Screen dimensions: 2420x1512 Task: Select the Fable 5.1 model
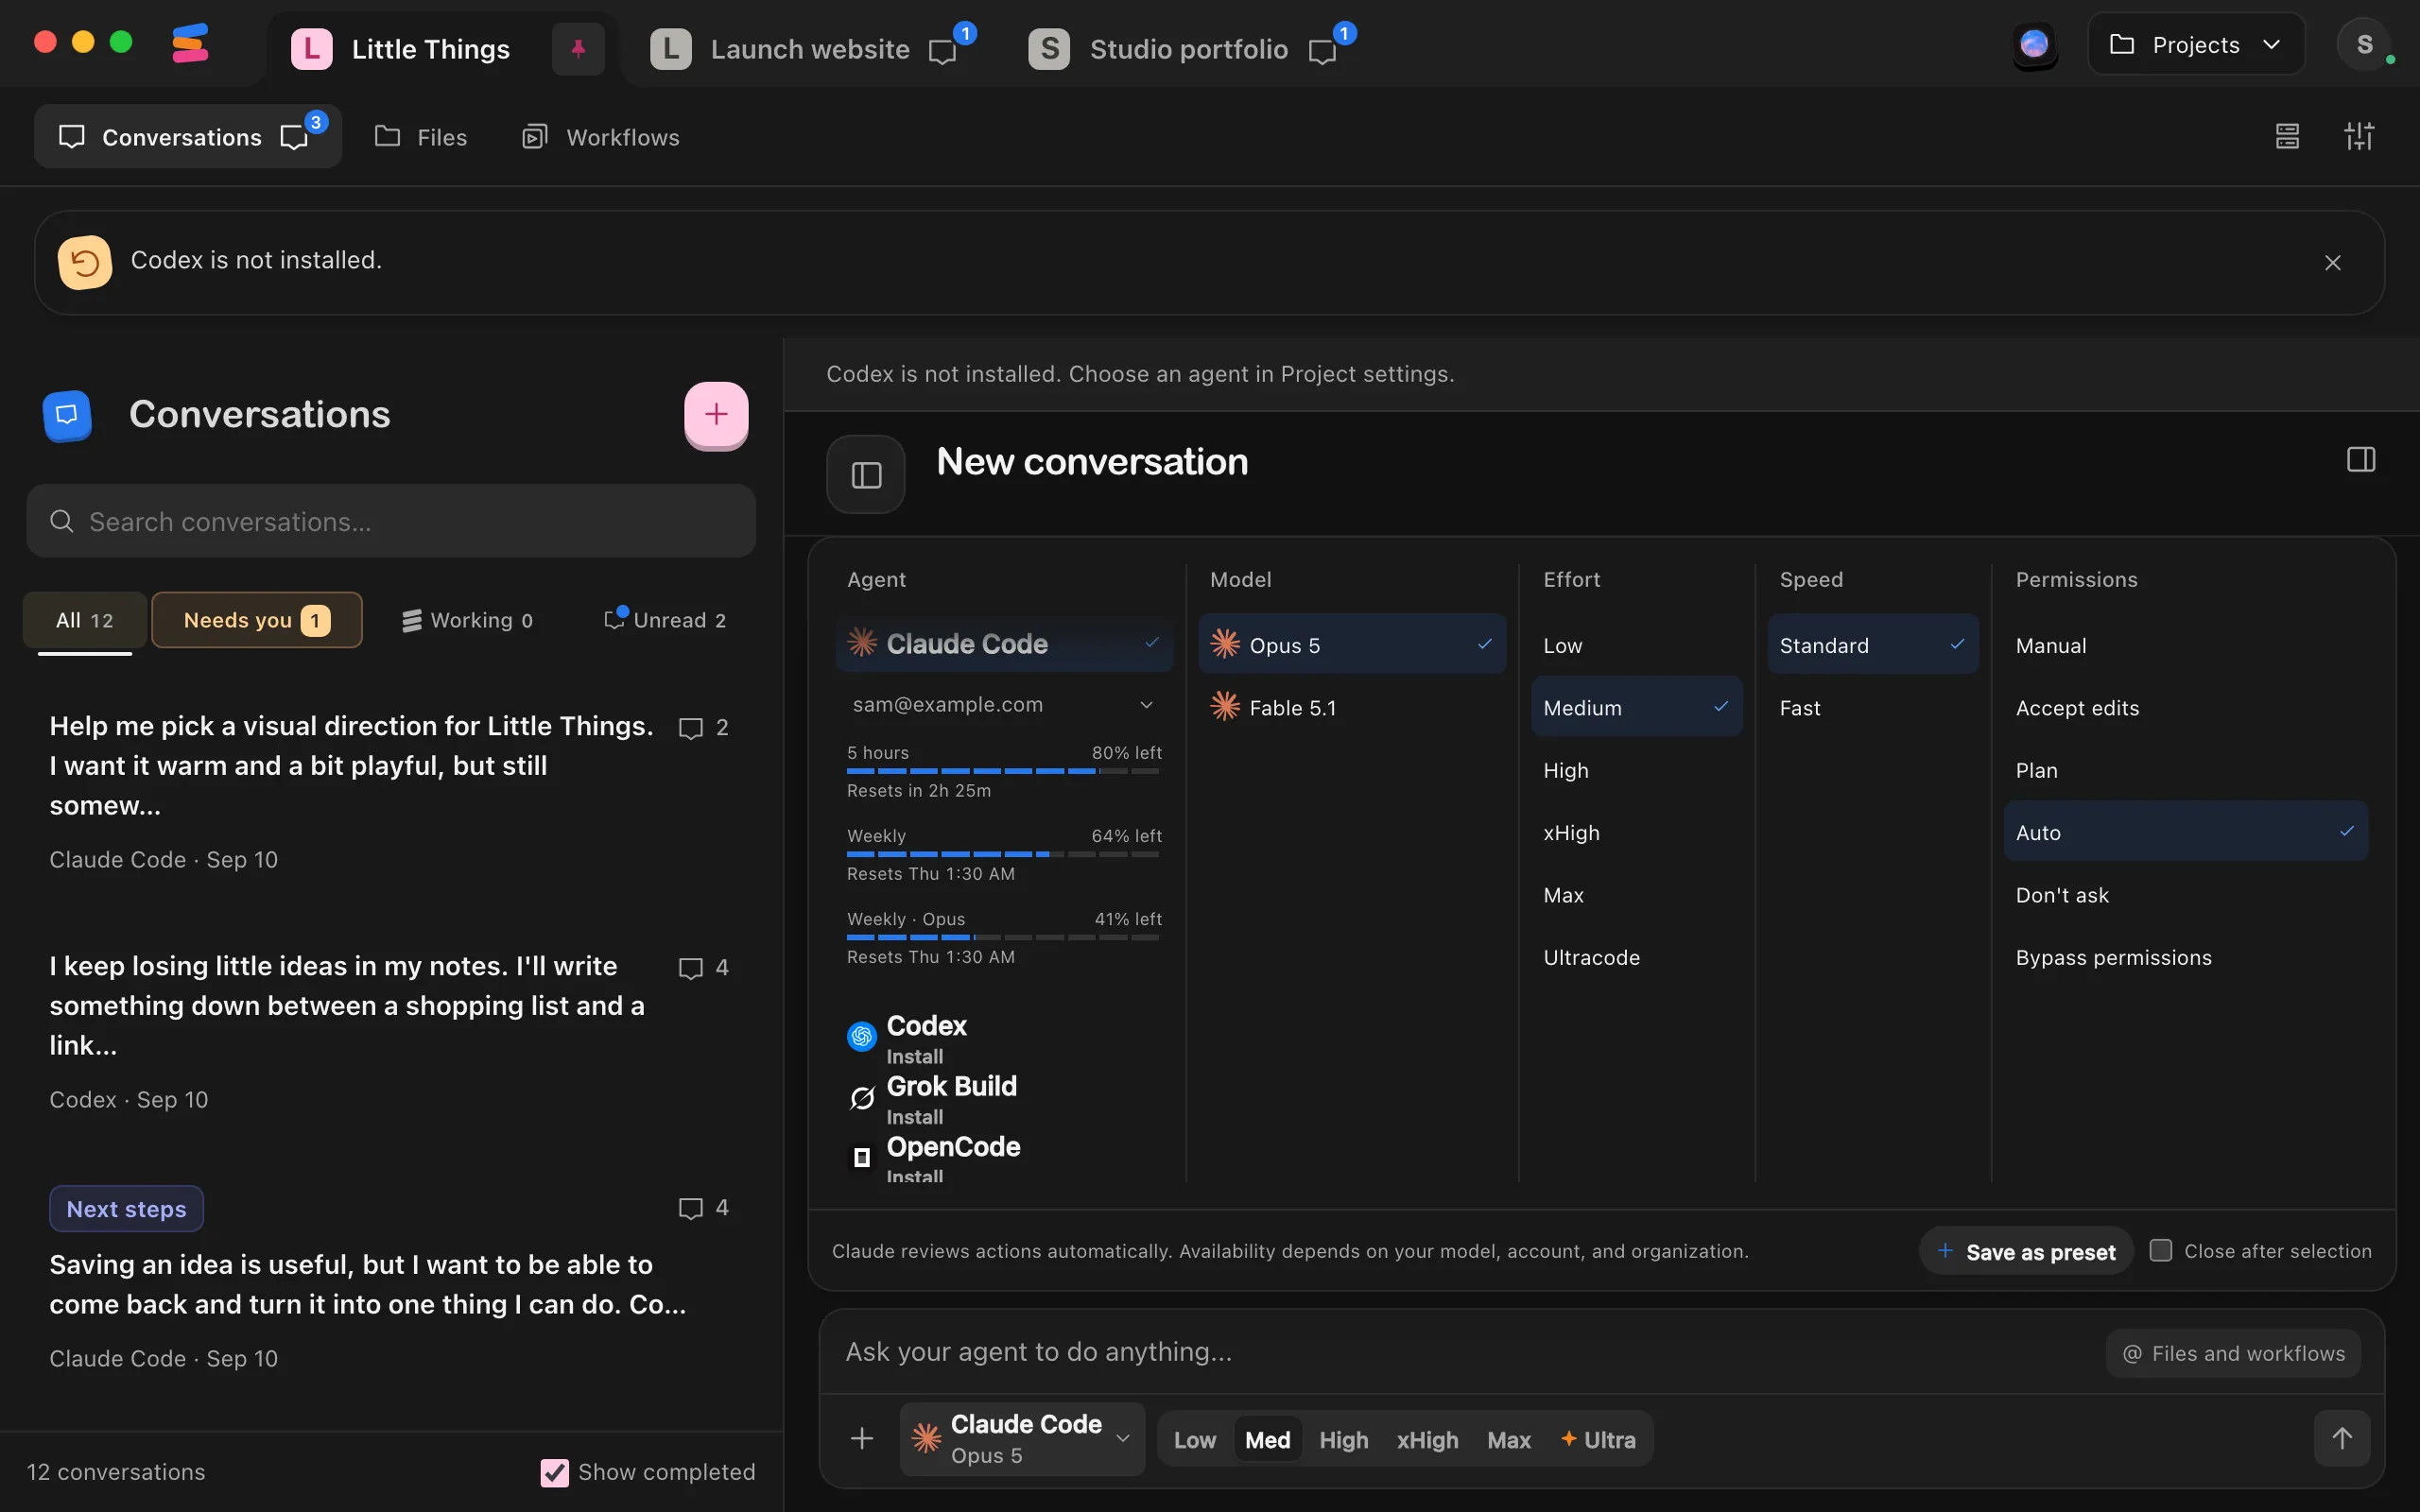tap(1352, 708)
